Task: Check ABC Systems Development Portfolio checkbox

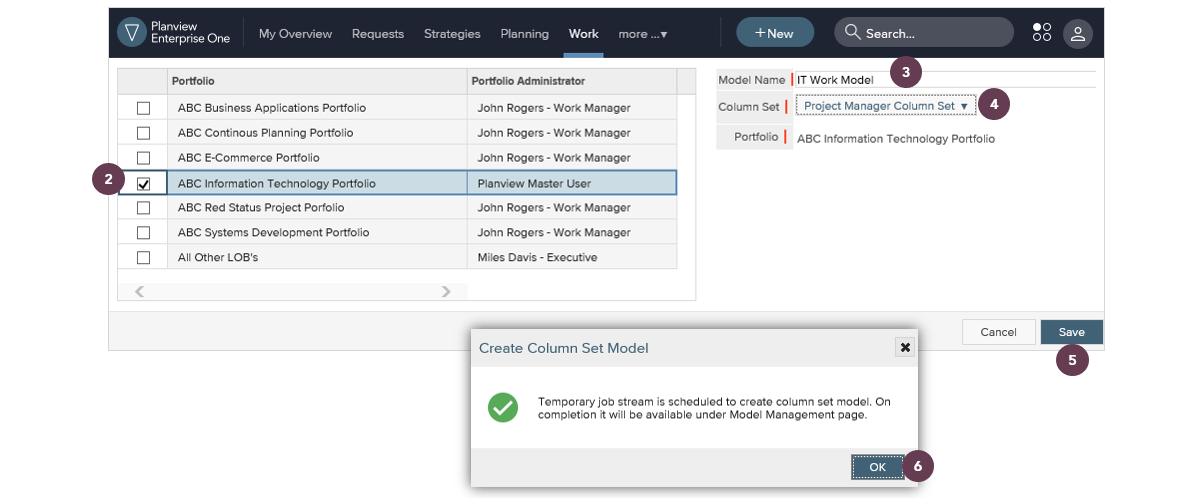Action: pyautogui.click(x=143, y=233)
